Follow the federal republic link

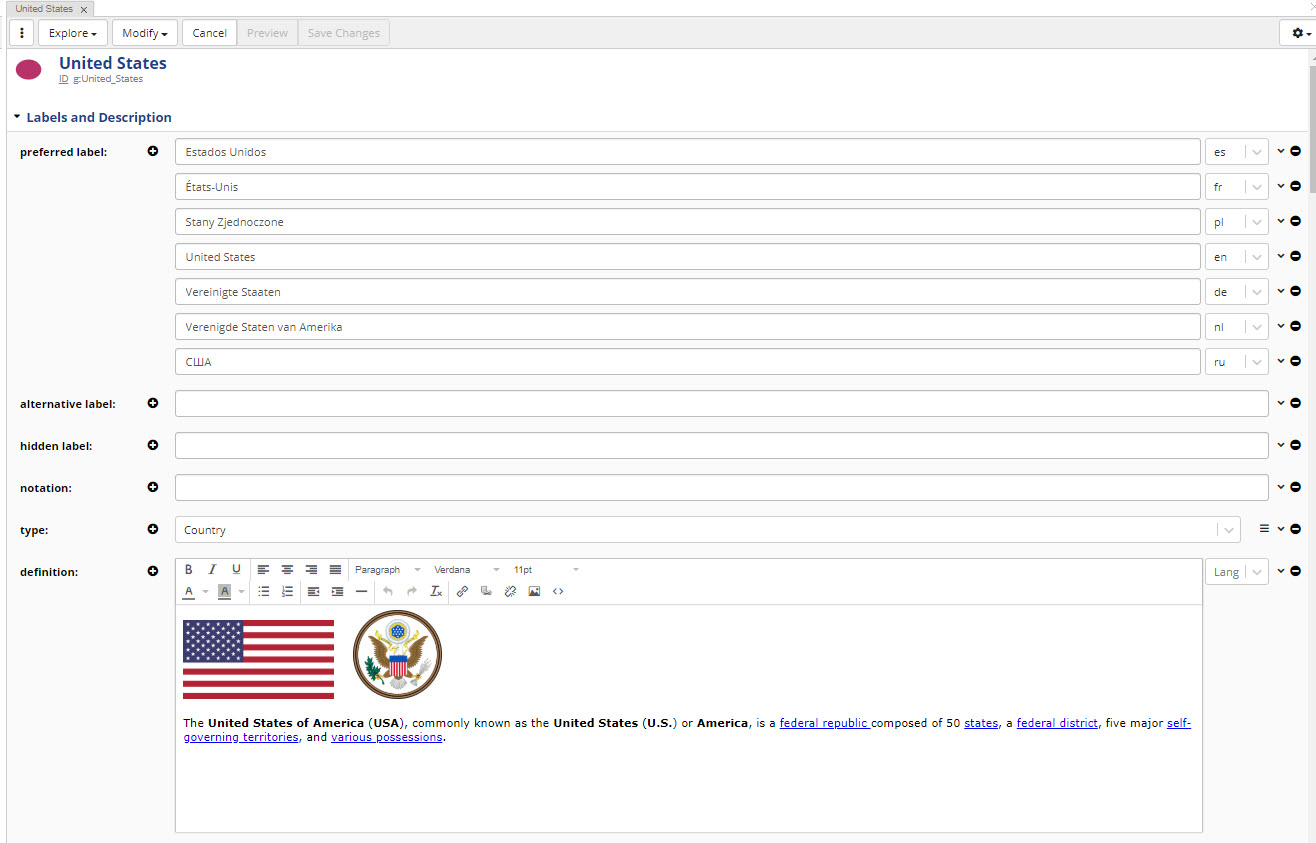point(824,722)
